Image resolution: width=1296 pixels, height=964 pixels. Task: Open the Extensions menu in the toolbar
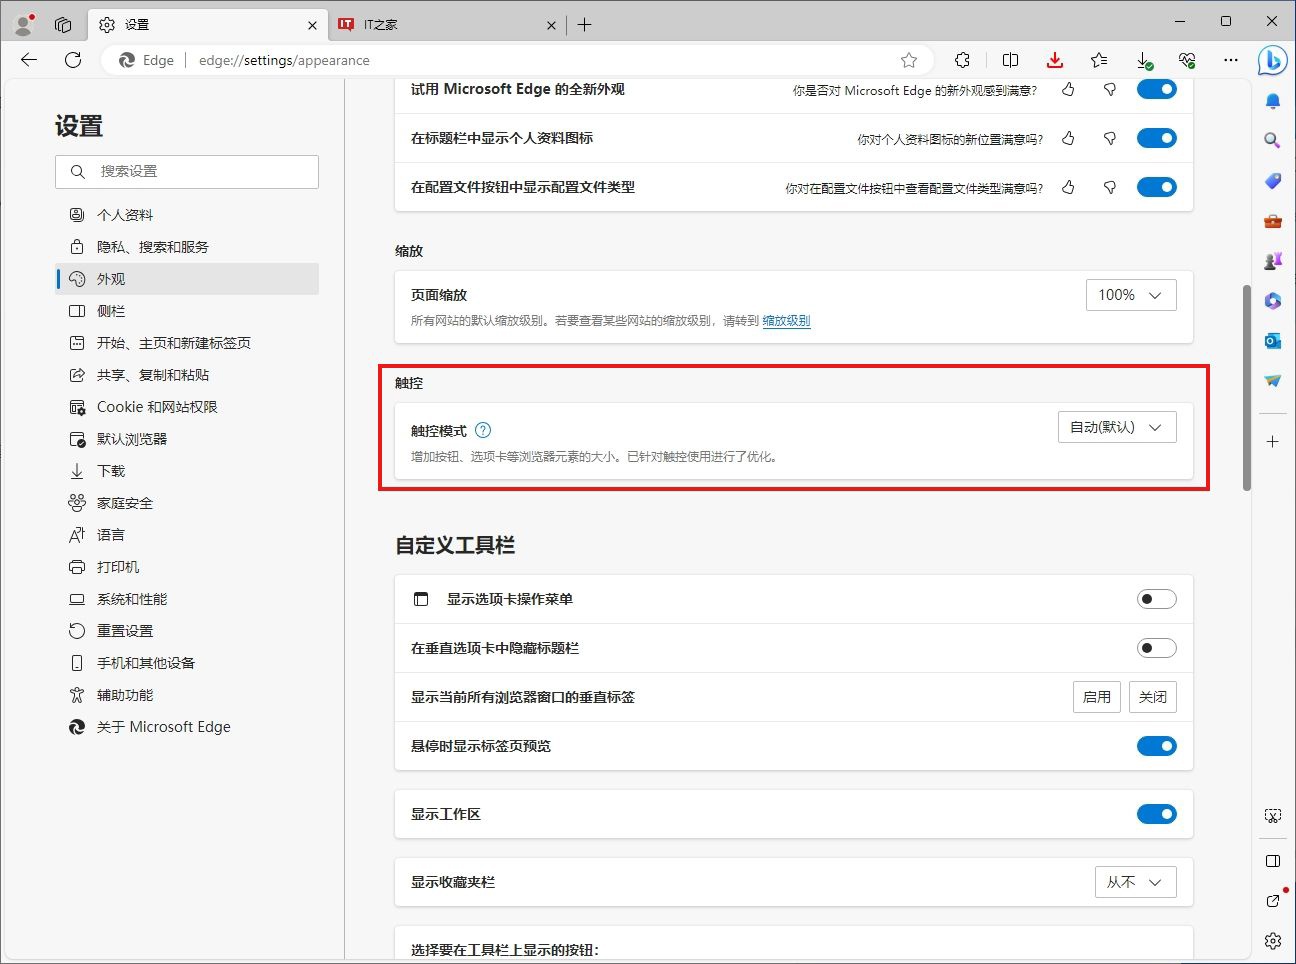(962, 60)
